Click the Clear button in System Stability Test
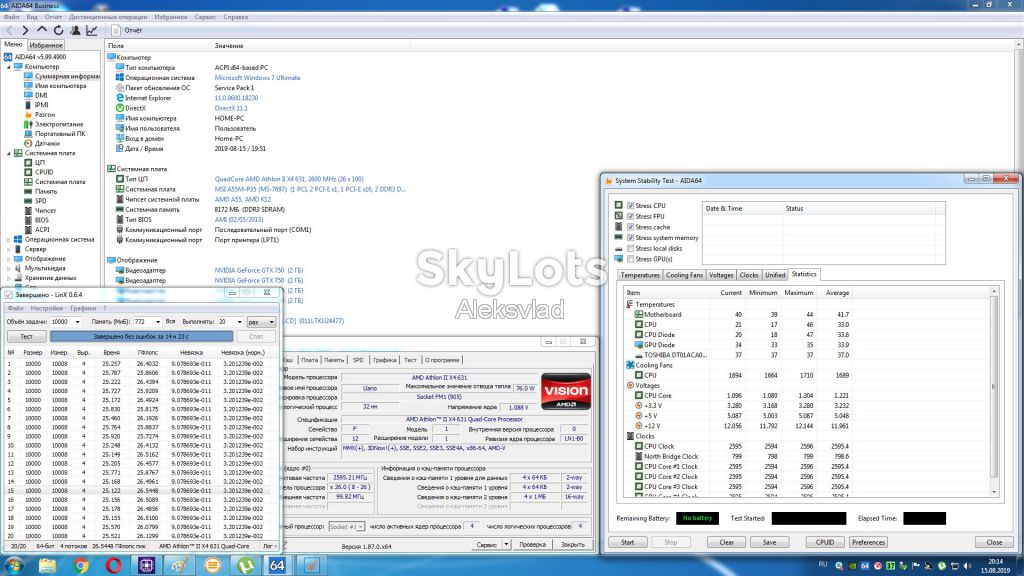 point(726,542)
